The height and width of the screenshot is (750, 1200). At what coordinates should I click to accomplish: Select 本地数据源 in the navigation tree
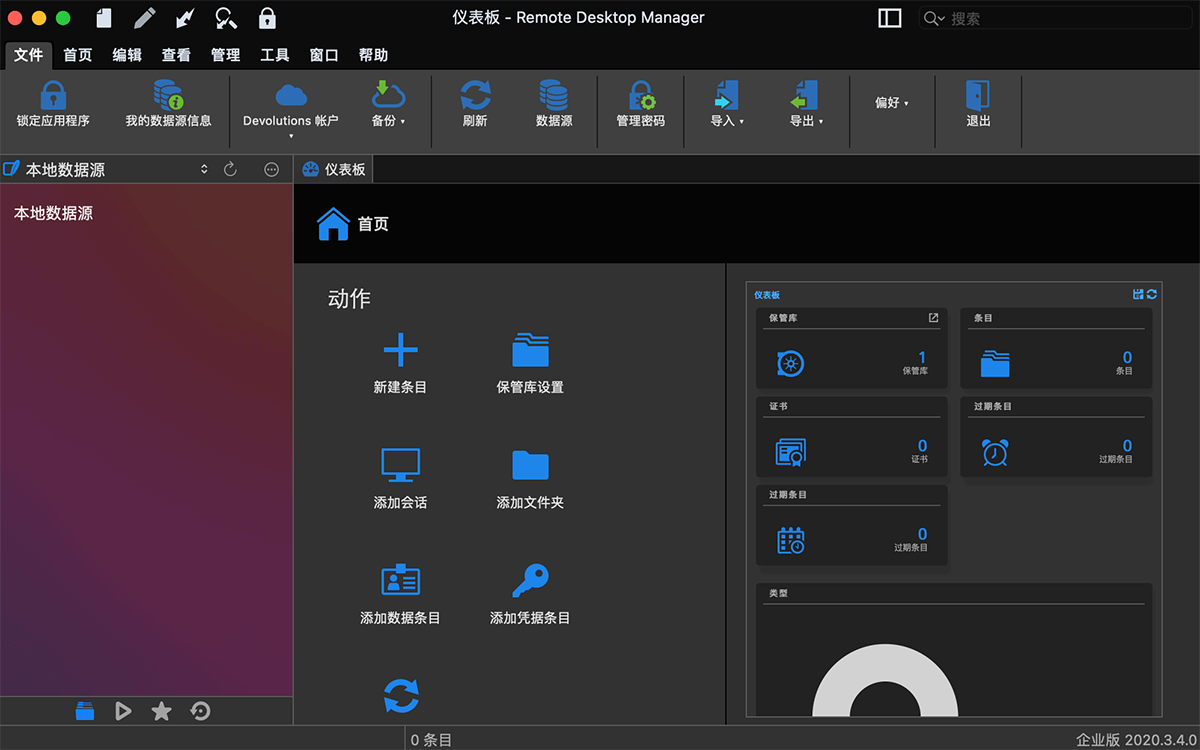tap(53, 213)
